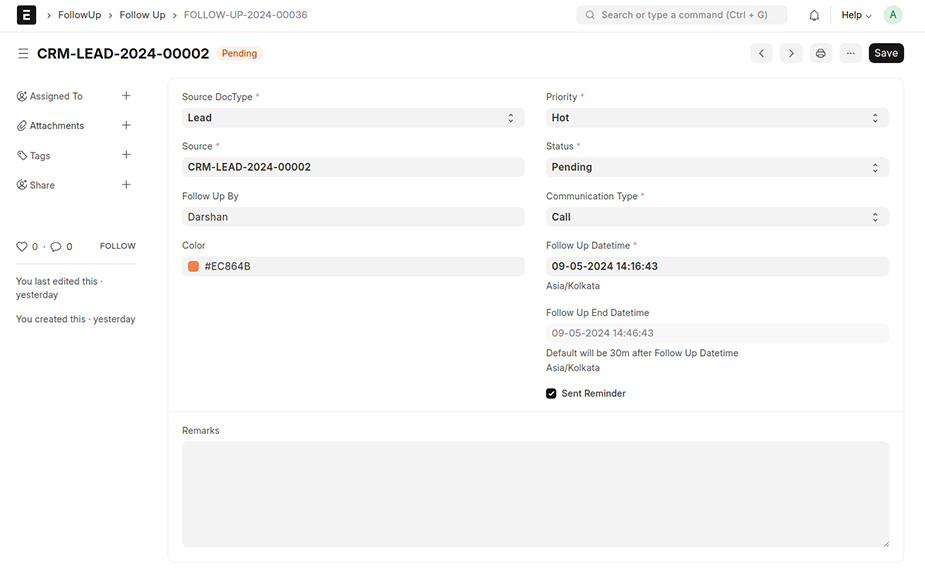This screenshot has width=925, height=572.
Task: Add an assignee with the plus icon
Action: pos(126,96)
